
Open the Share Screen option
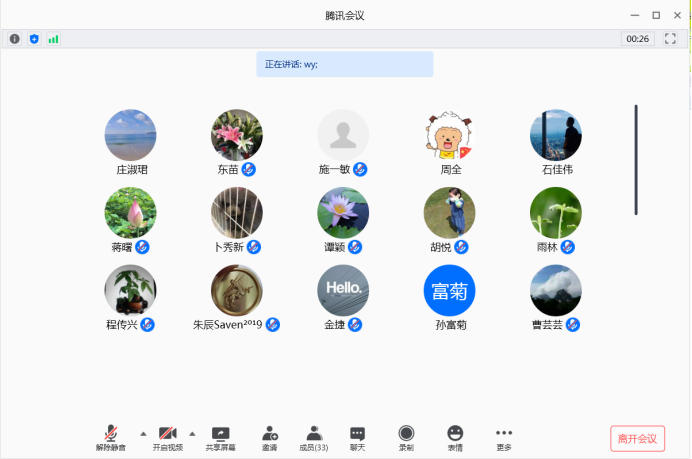pos(221,438)
